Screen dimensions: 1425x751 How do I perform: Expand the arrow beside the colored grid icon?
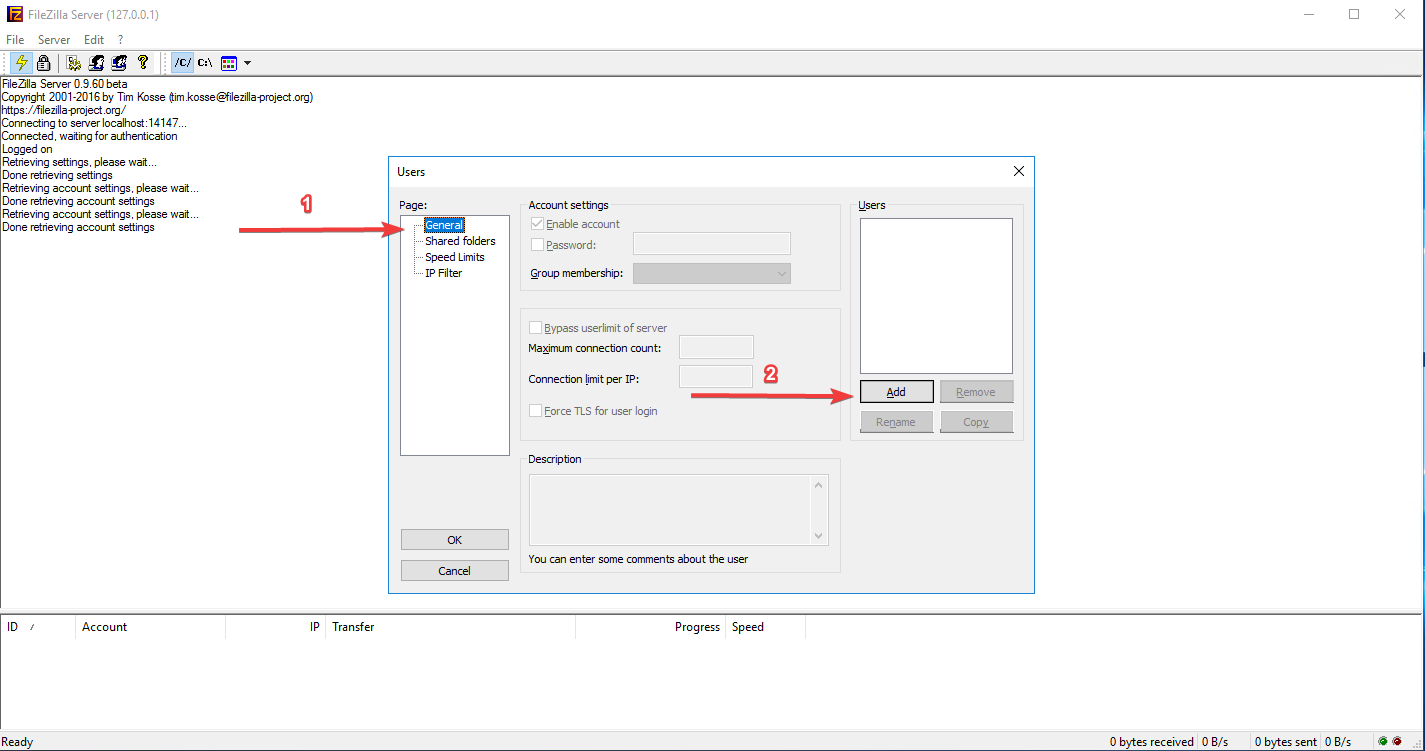tap(247, 62)
